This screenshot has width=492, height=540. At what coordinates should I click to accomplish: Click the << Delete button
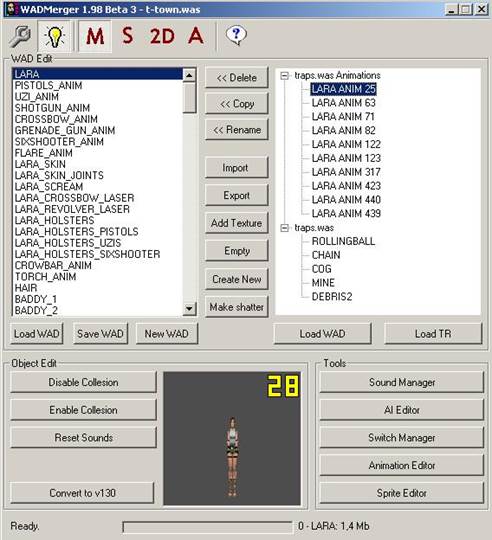pyautogui.click(x=237, y=78)
